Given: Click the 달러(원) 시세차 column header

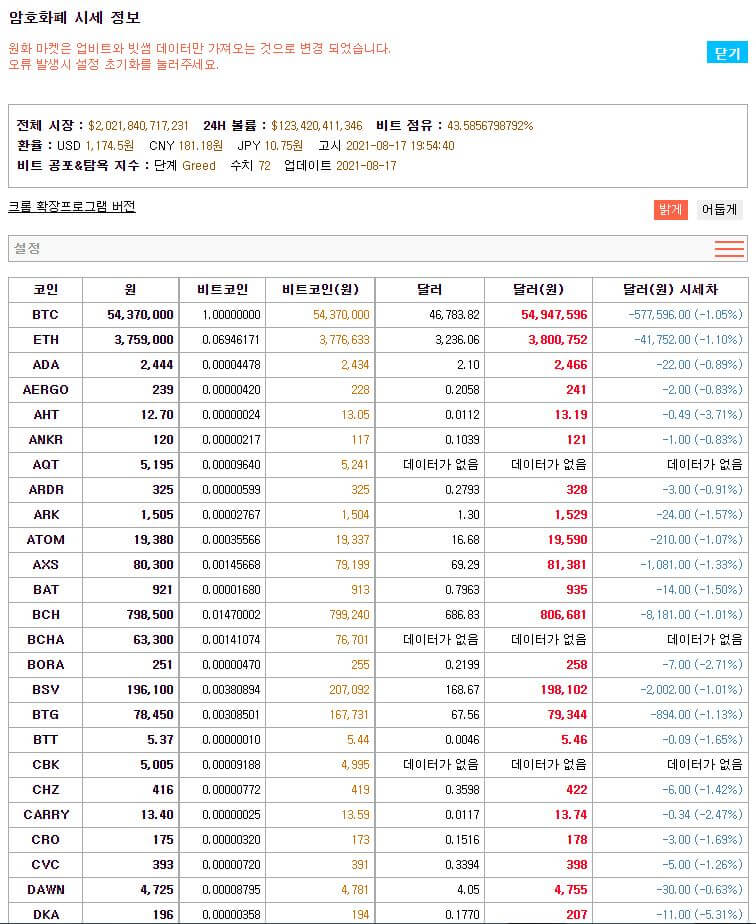Looking at the screenshot, I should (x=670, y=289).
